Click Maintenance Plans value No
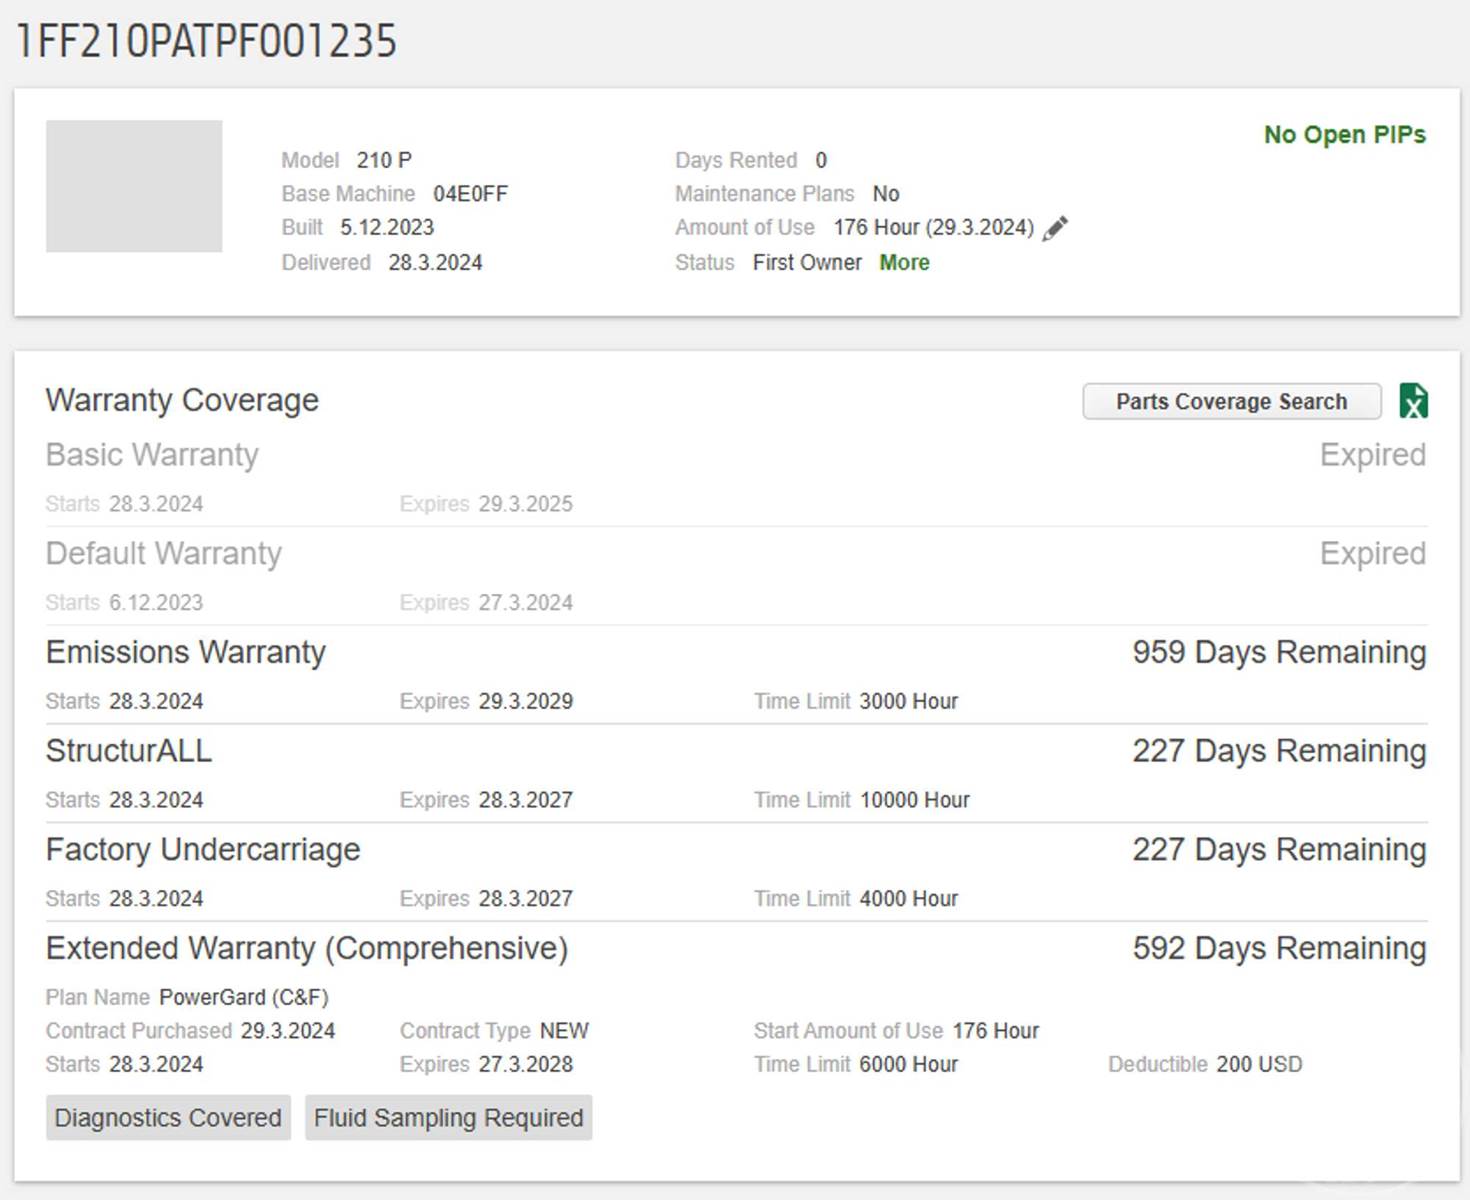The height and width of the screenshot is (1200, 1470). coord(886,194)
